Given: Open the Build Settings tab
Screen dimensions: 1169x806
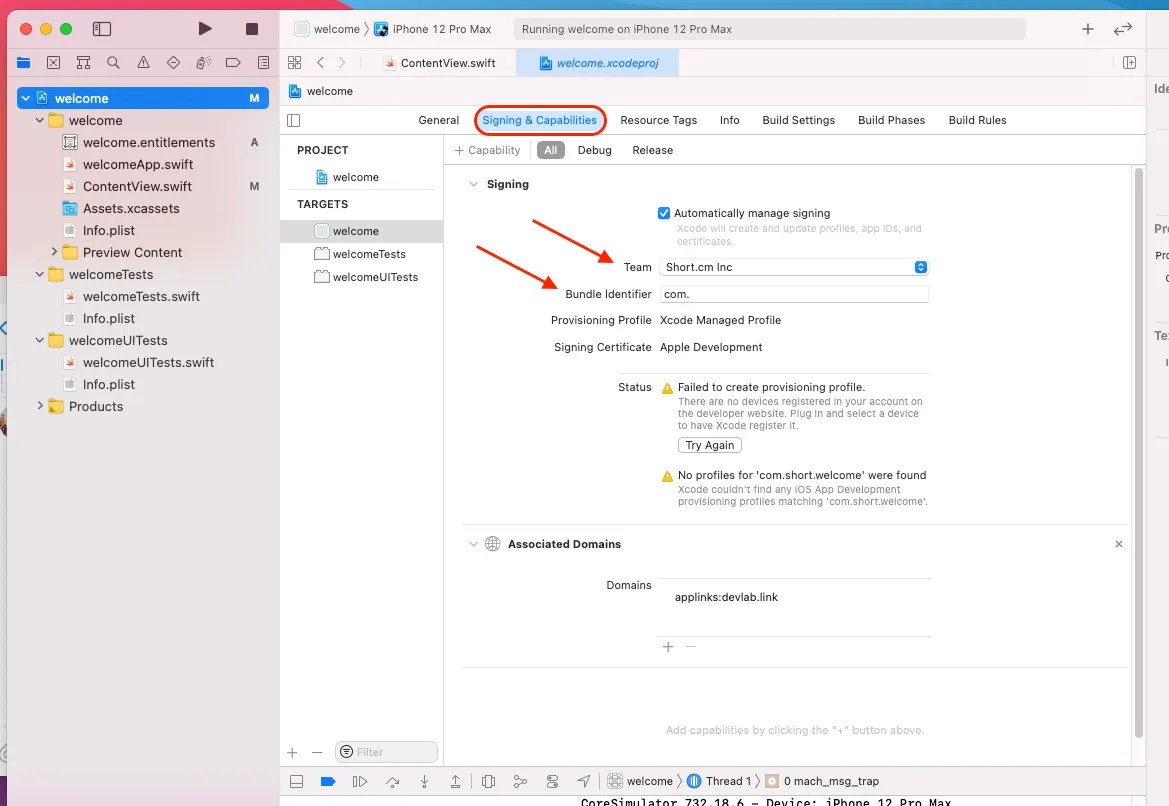Looking at the screenshot, I should [x=798, y=120].
